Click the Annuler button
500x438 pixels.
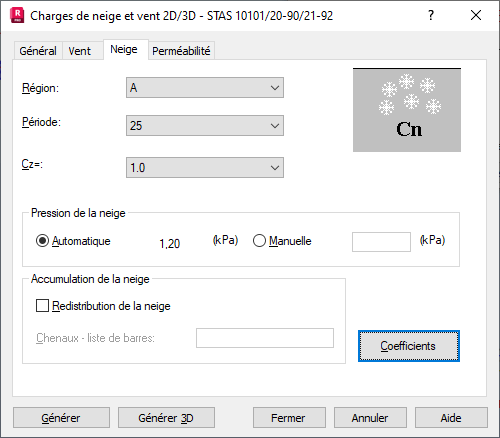(x=370, y=418)
